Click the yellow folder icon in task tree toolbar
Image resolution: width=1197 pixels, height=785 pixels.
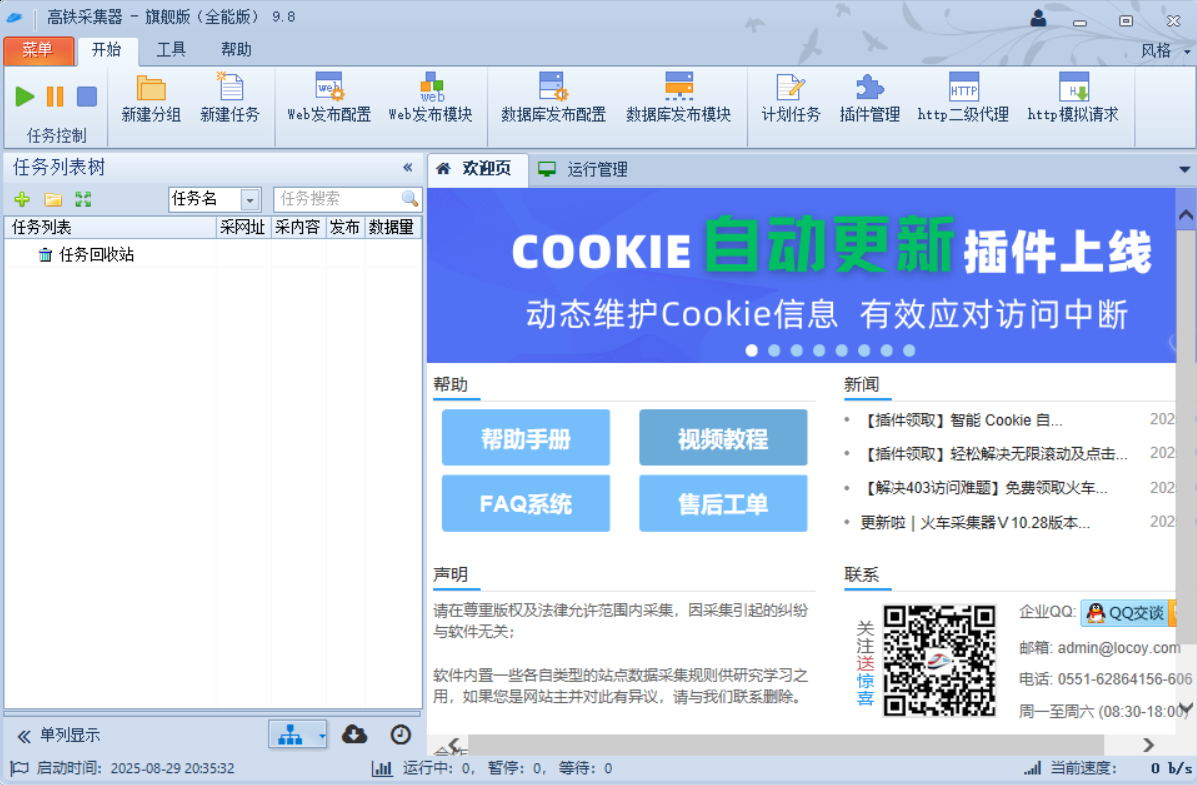pyautogui.click(x=53, y=199)
